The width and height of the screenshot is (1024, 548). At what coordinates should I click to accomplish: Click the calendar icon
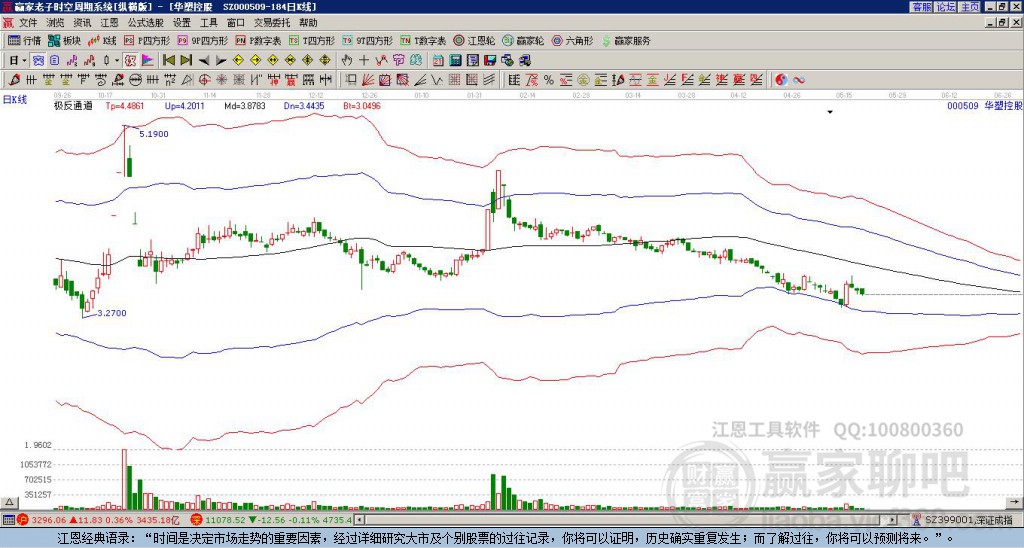[438, 61]
